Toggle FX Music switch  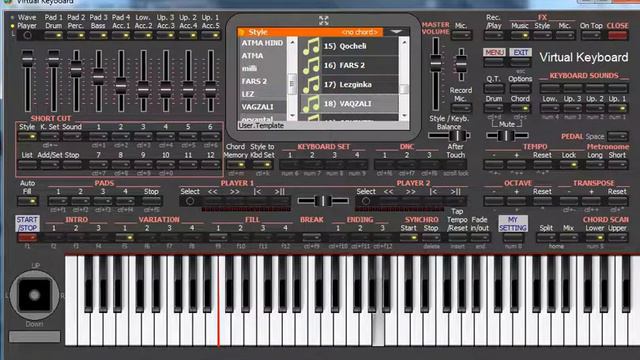[x=520, y=36]
